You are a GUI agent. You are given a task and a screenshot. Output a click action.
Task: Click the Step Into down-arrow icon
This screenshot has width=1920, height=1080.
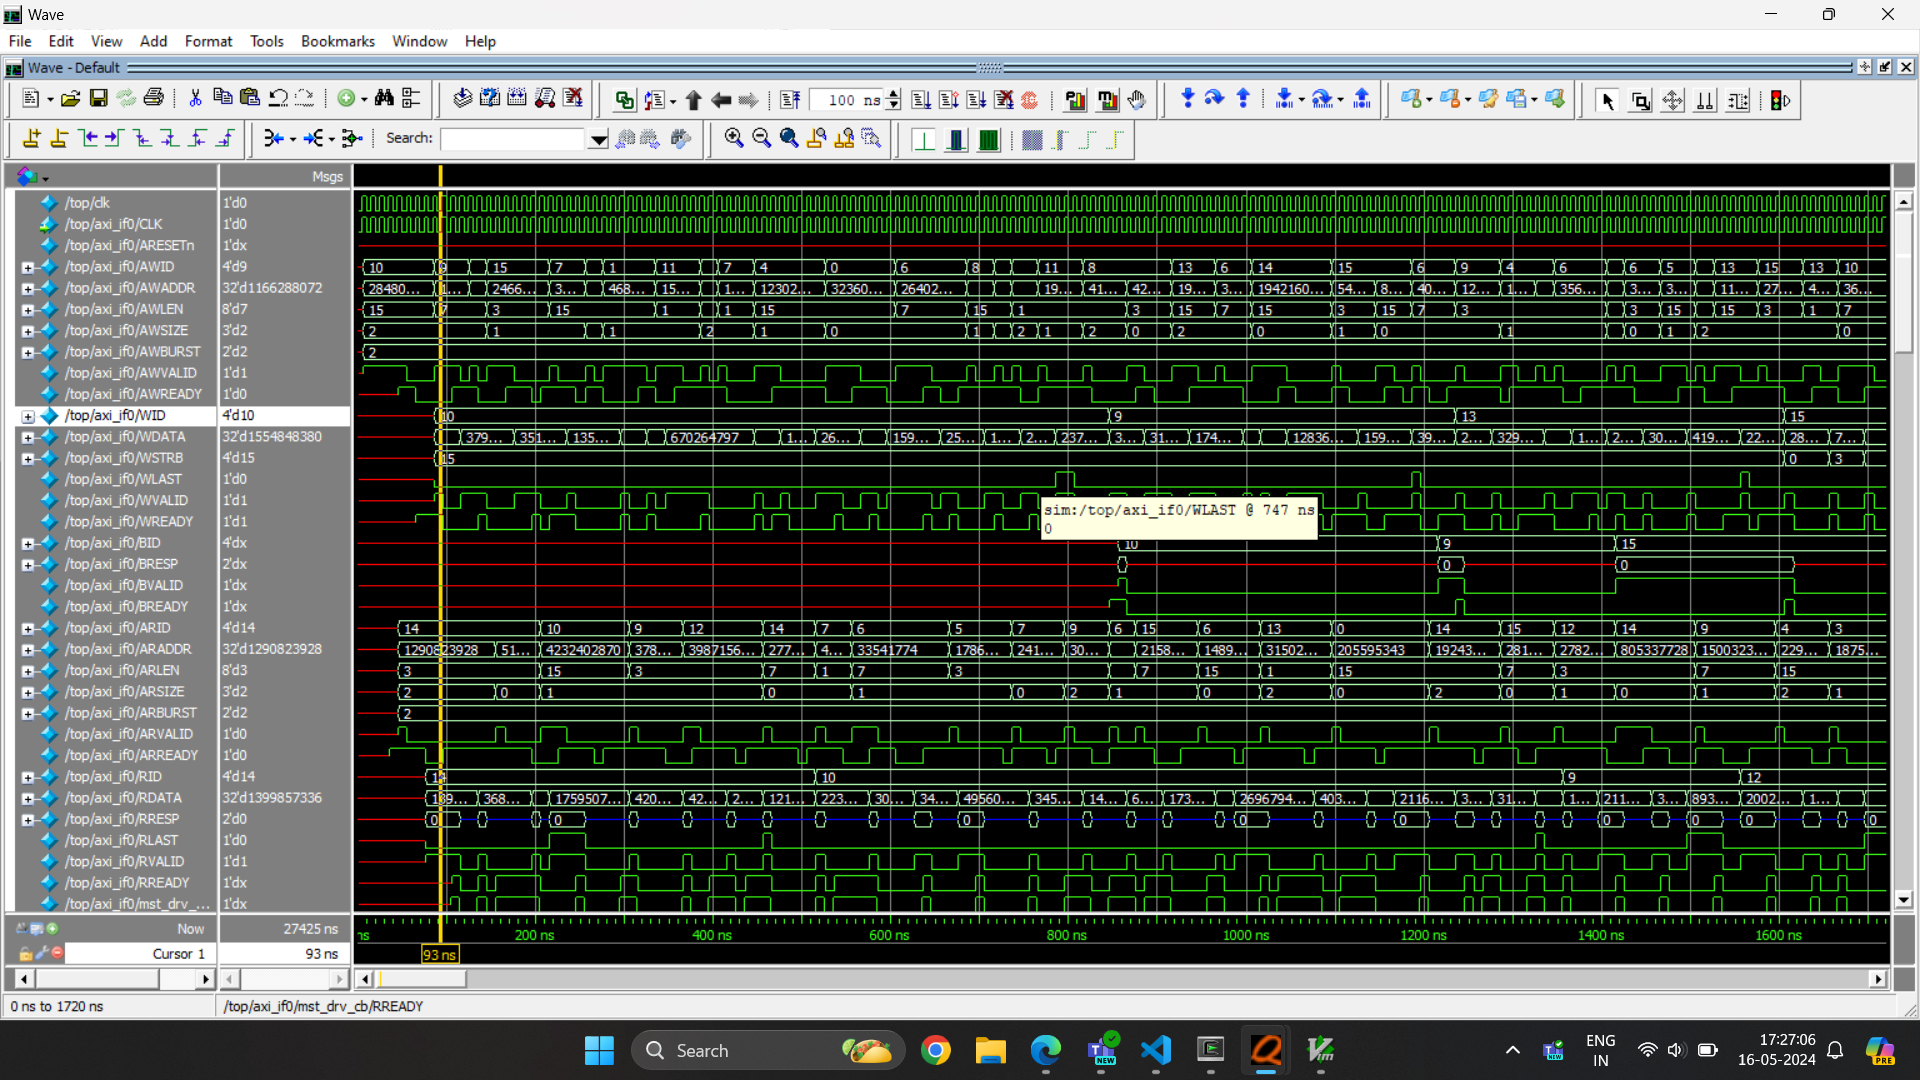click(x=1187, y=99)
